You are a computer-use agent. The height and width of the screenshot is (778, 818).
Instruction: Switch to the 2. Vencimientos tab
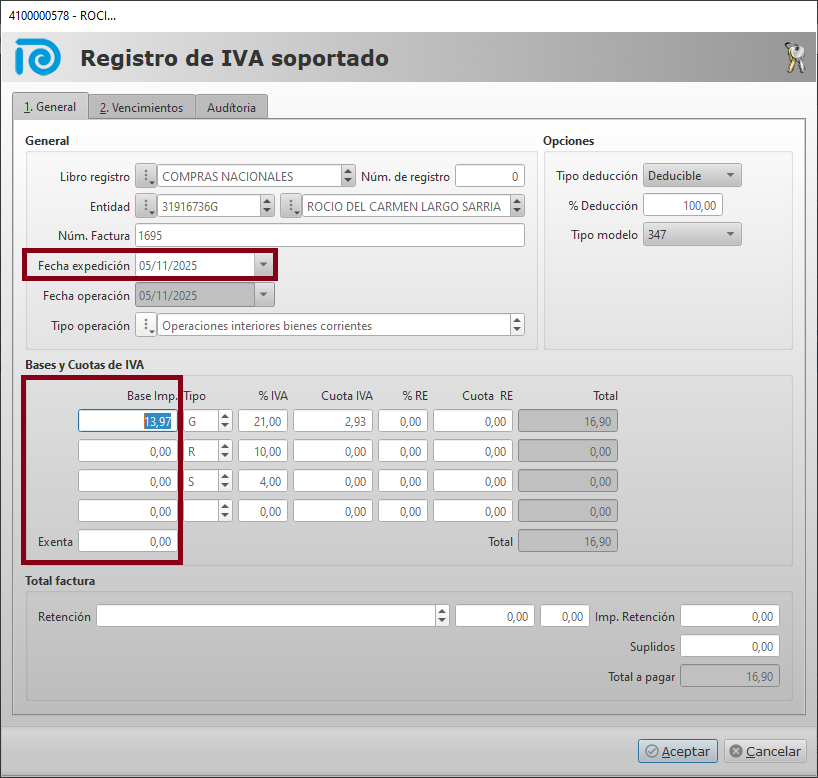[141, 107]
